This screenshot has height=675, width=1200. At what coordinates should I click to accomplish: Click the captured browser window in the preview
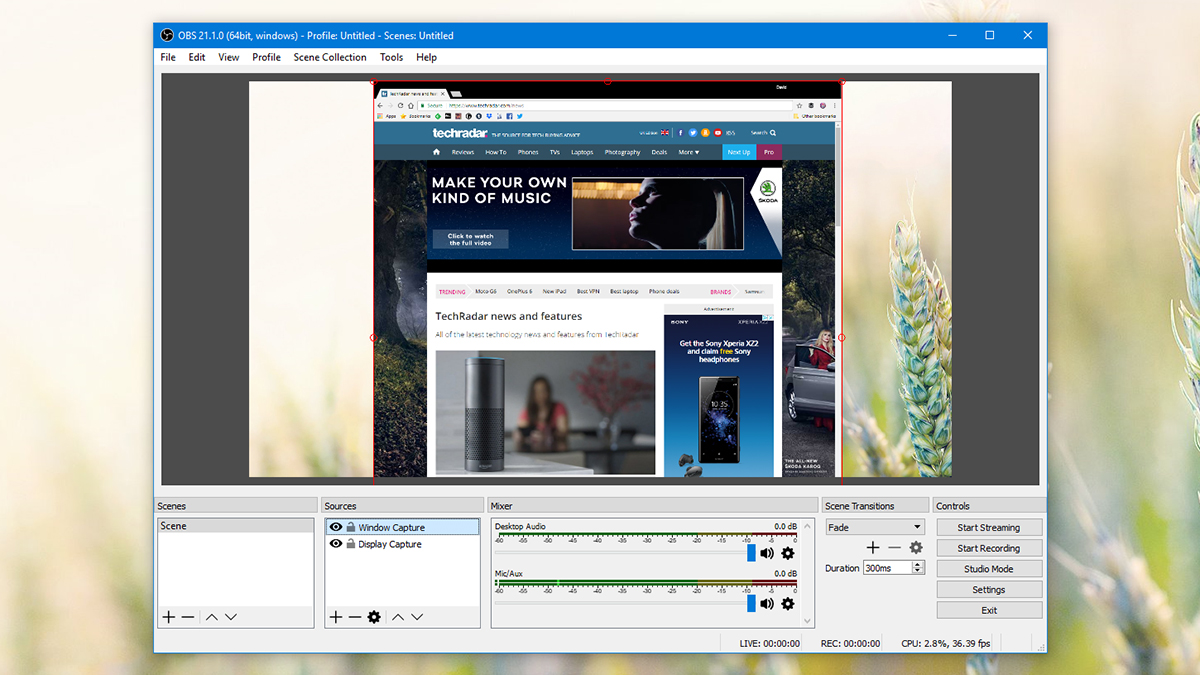(x=607, y=280)
